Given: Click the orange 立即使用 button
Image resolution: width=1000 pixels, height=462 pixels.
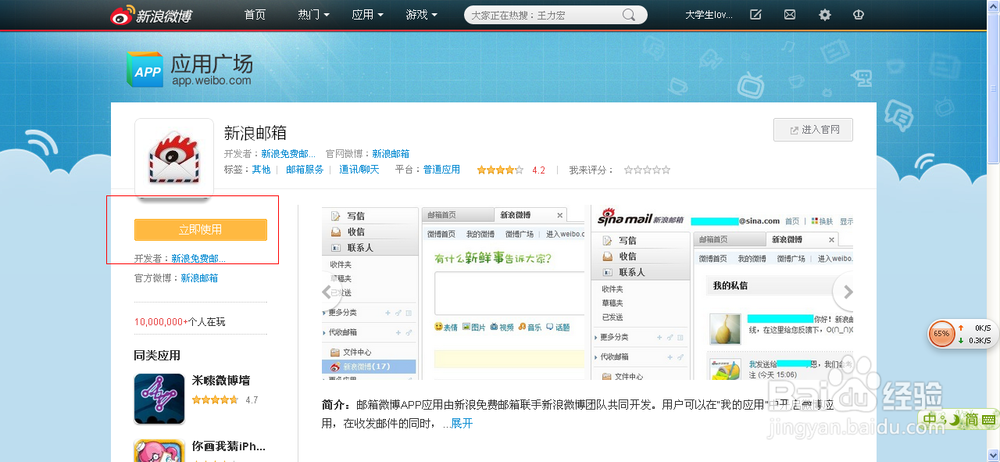Looking at the screenshot, I should coord(200,230).
